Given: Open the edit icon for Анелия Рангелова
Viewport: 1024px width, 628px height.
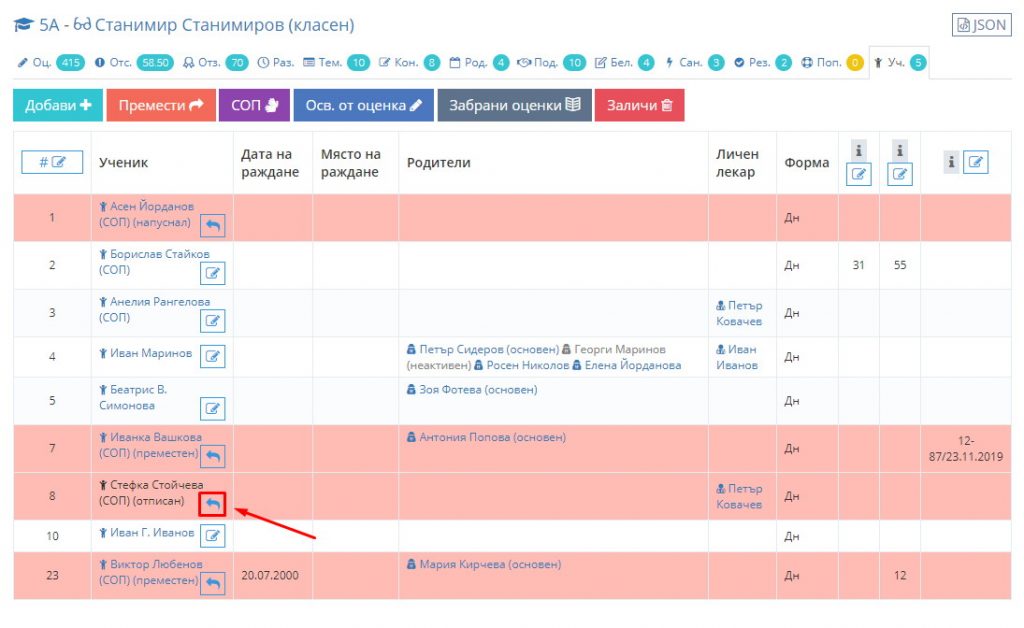Looking at the screenshot, I should point(212,321).
